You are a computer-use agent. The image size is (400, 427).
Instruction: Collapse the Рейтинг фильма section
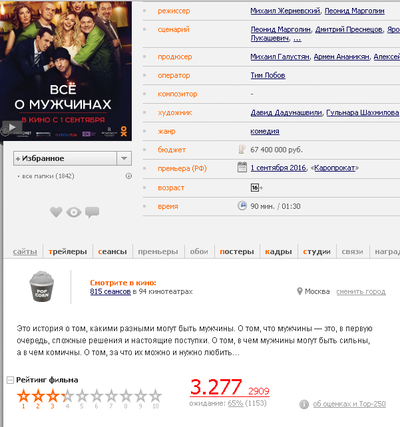click(x=10, y=380)
